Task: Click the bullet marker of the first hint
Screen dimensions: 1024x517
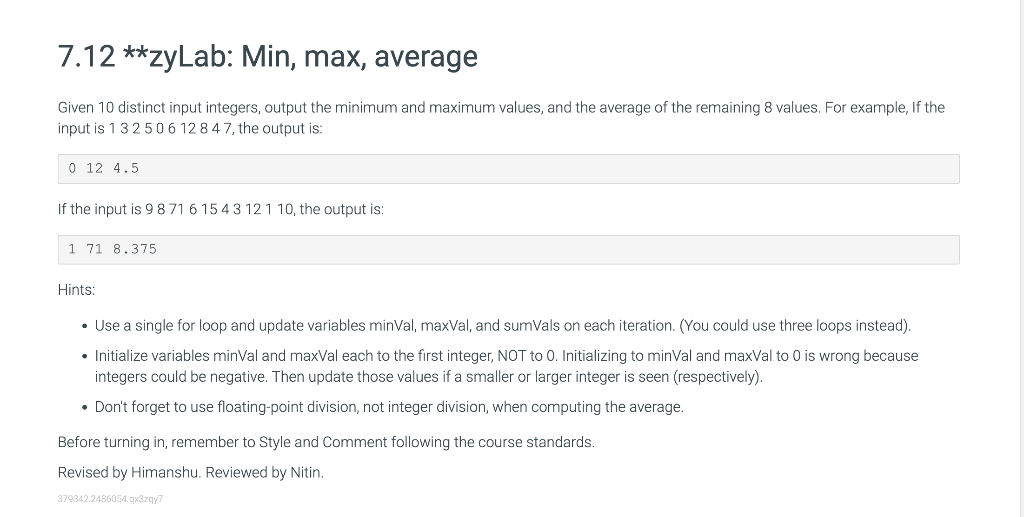Action: coord(85,326)
